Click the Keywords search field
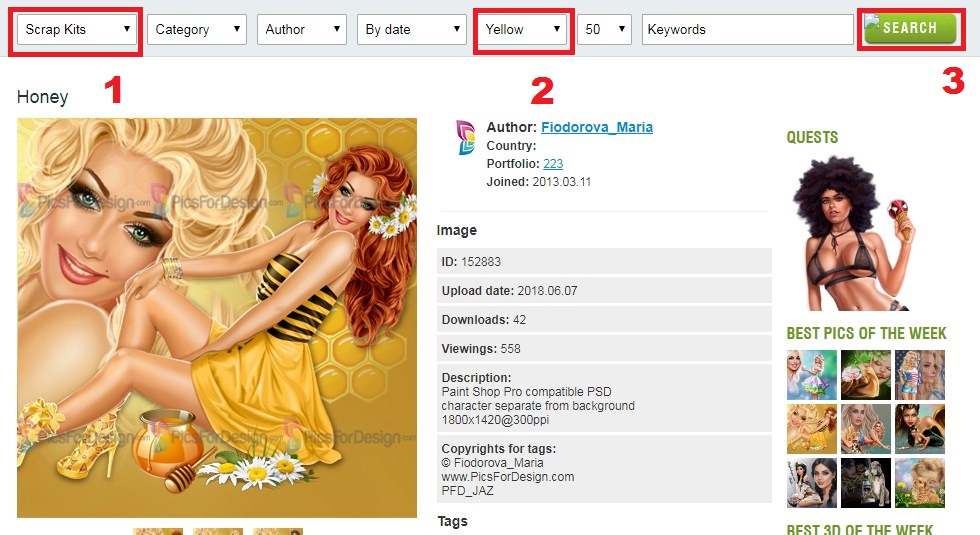 click(748, 29)
